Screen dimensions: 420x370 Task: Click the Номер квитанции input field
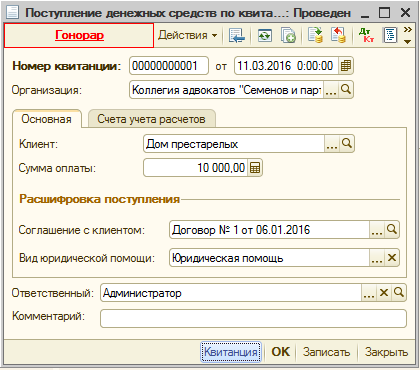169,66
